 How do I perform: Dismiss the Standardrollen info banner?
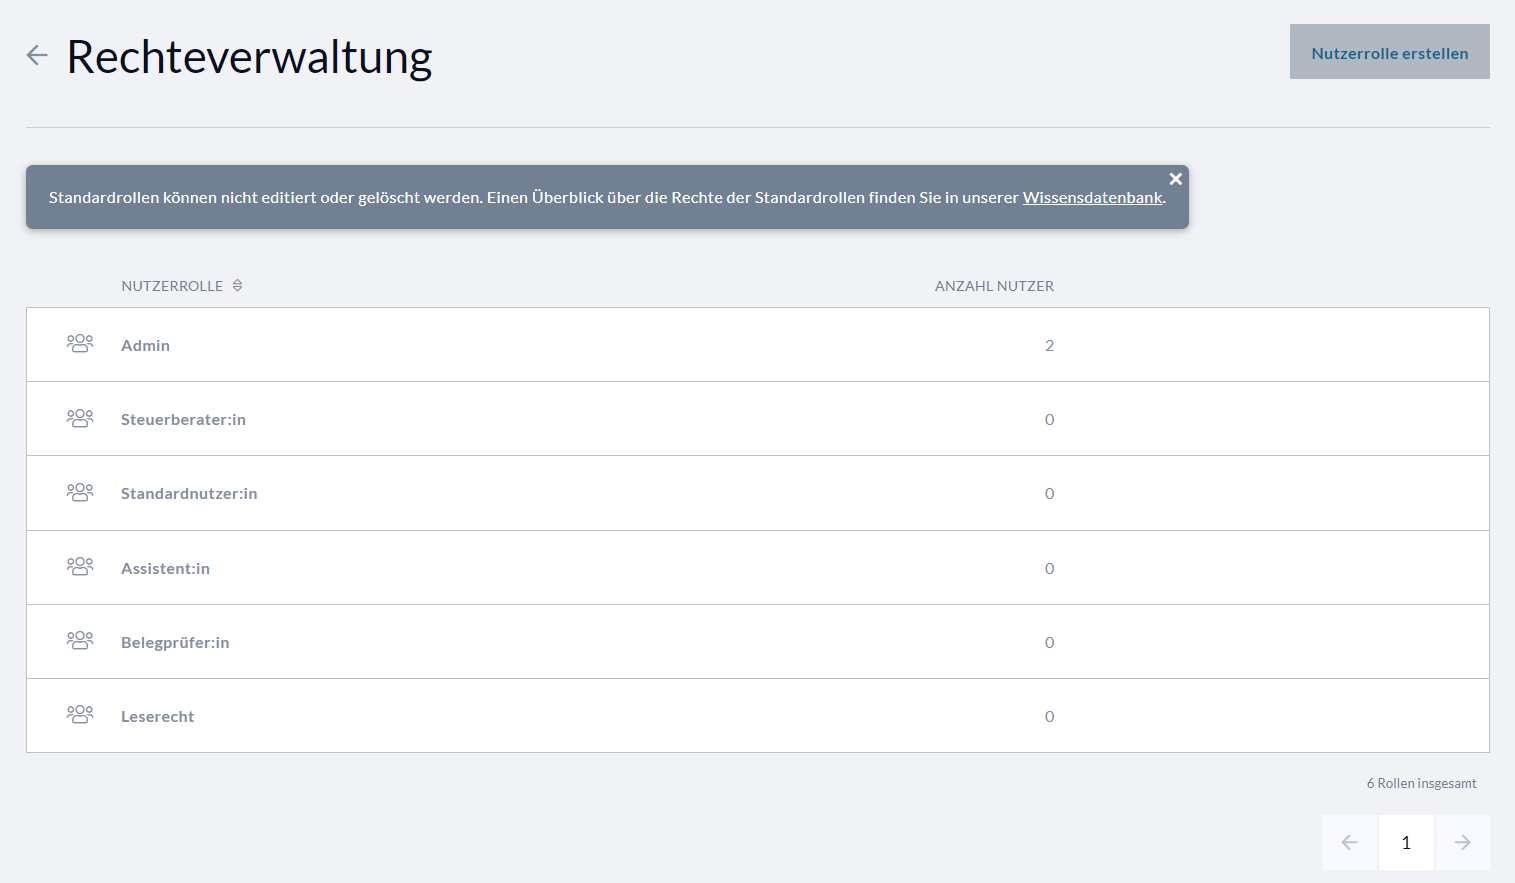click(x=1175, y=179)
